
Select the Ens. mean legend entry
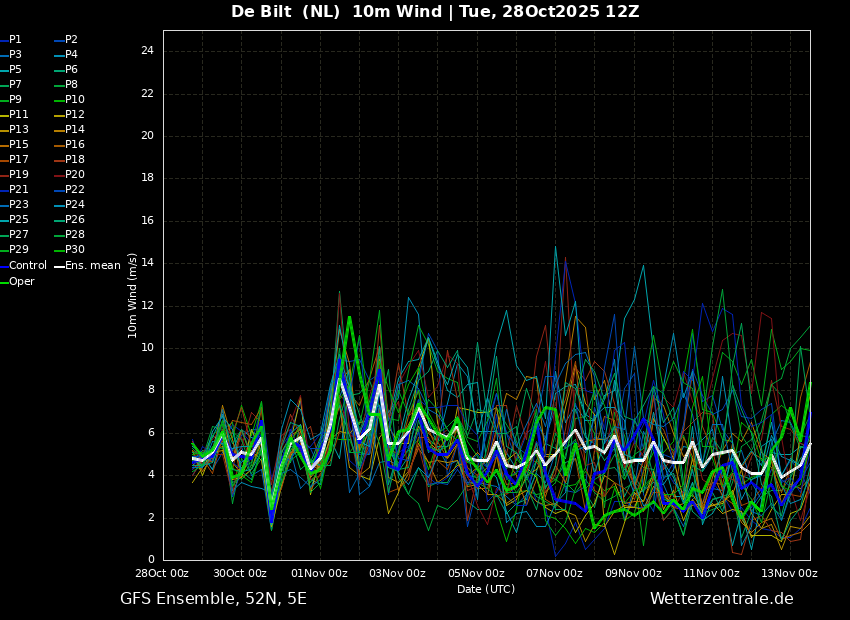pos(87,266)
